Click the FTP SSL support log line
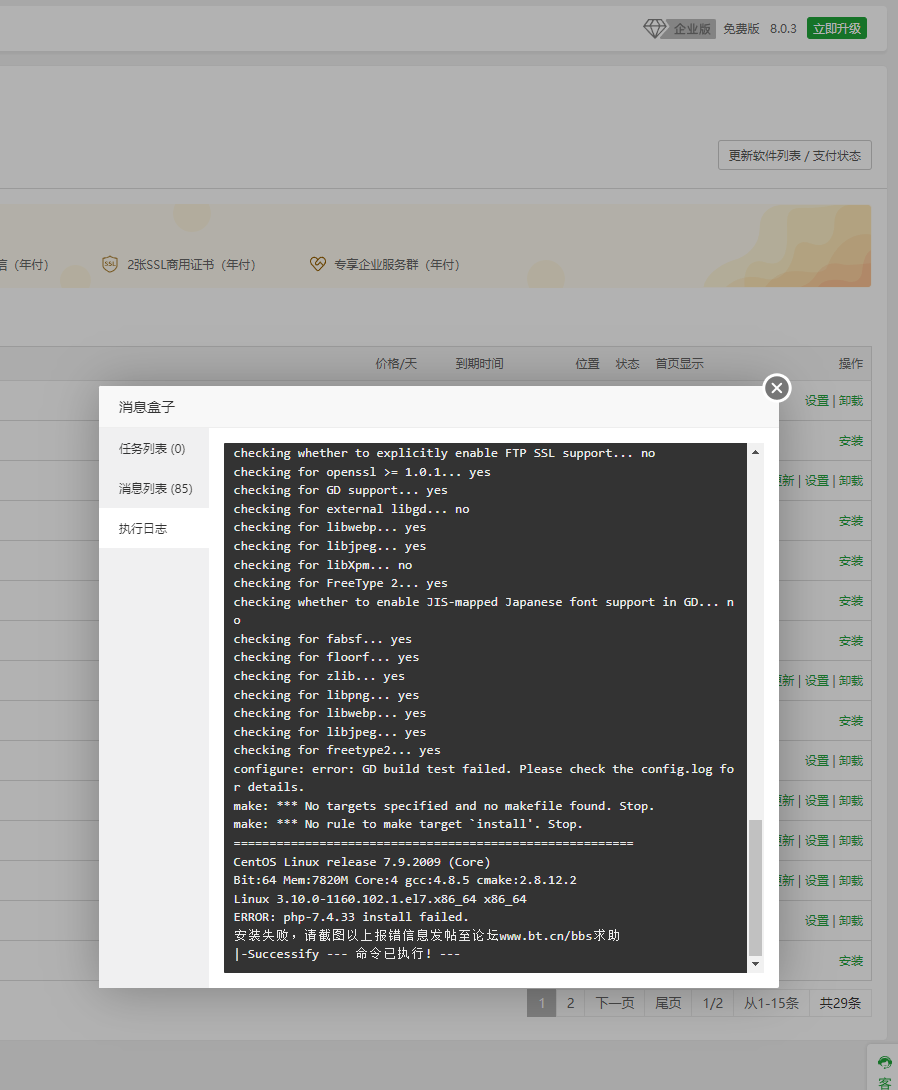The height and width of the screenshot is (1090, 898). [x=444, y=453]
